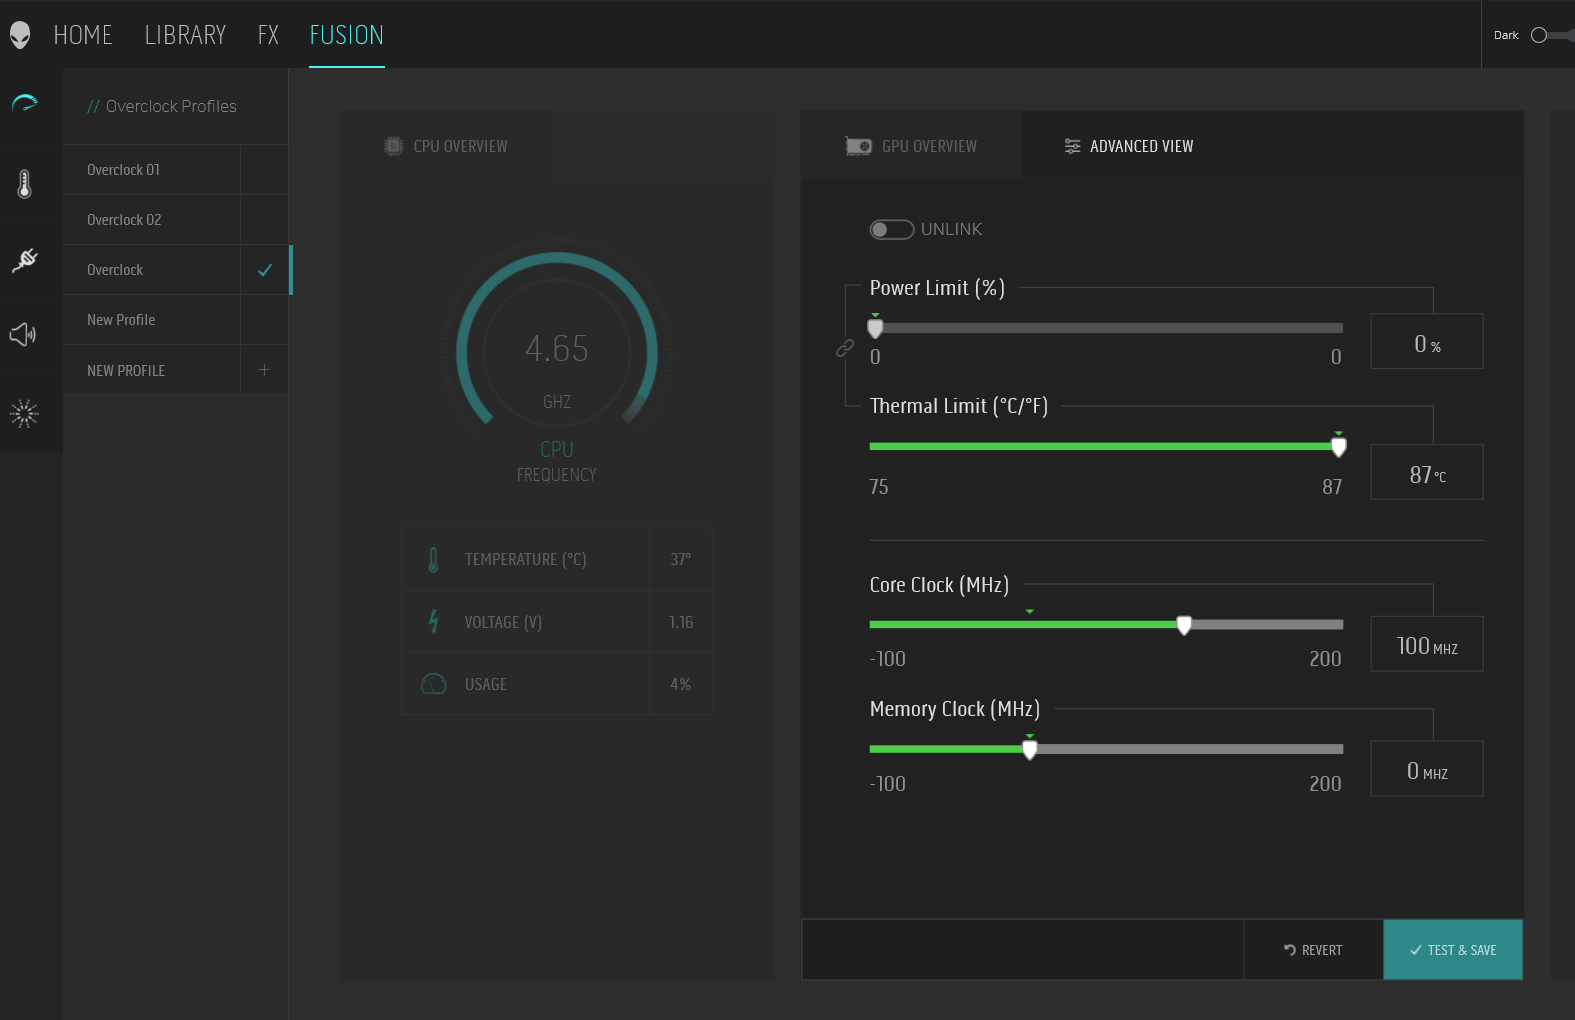
Task: Open the LIBRARY tab
Action: 185,35
